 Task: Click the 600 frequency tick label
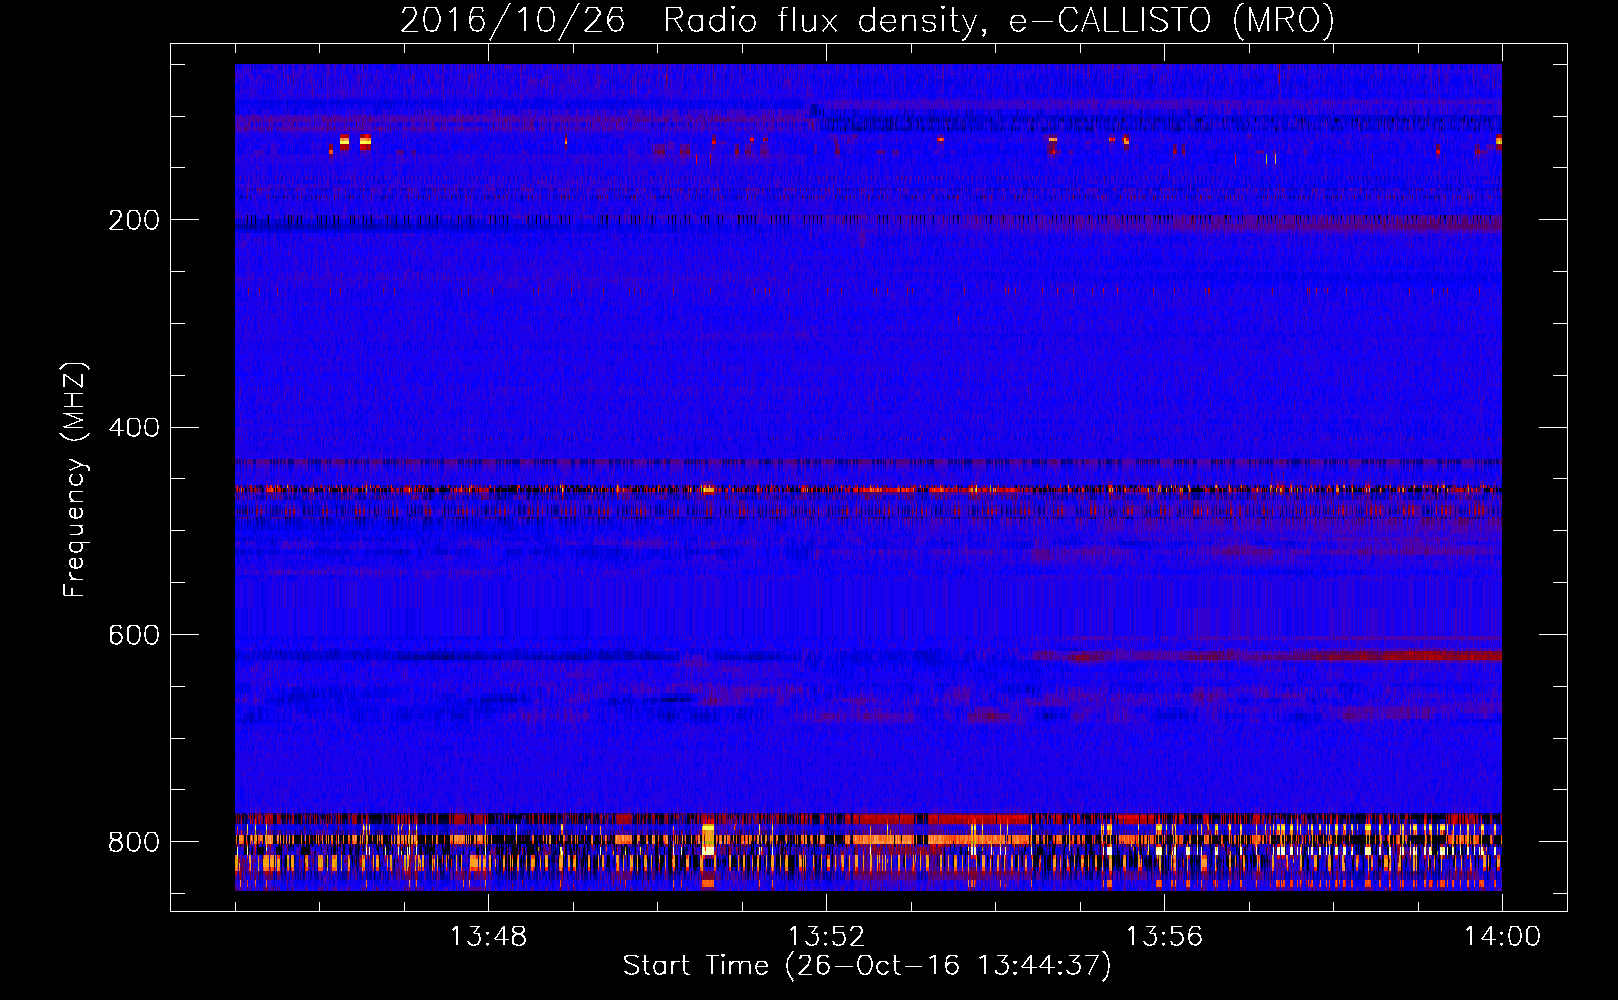(133, 636)
